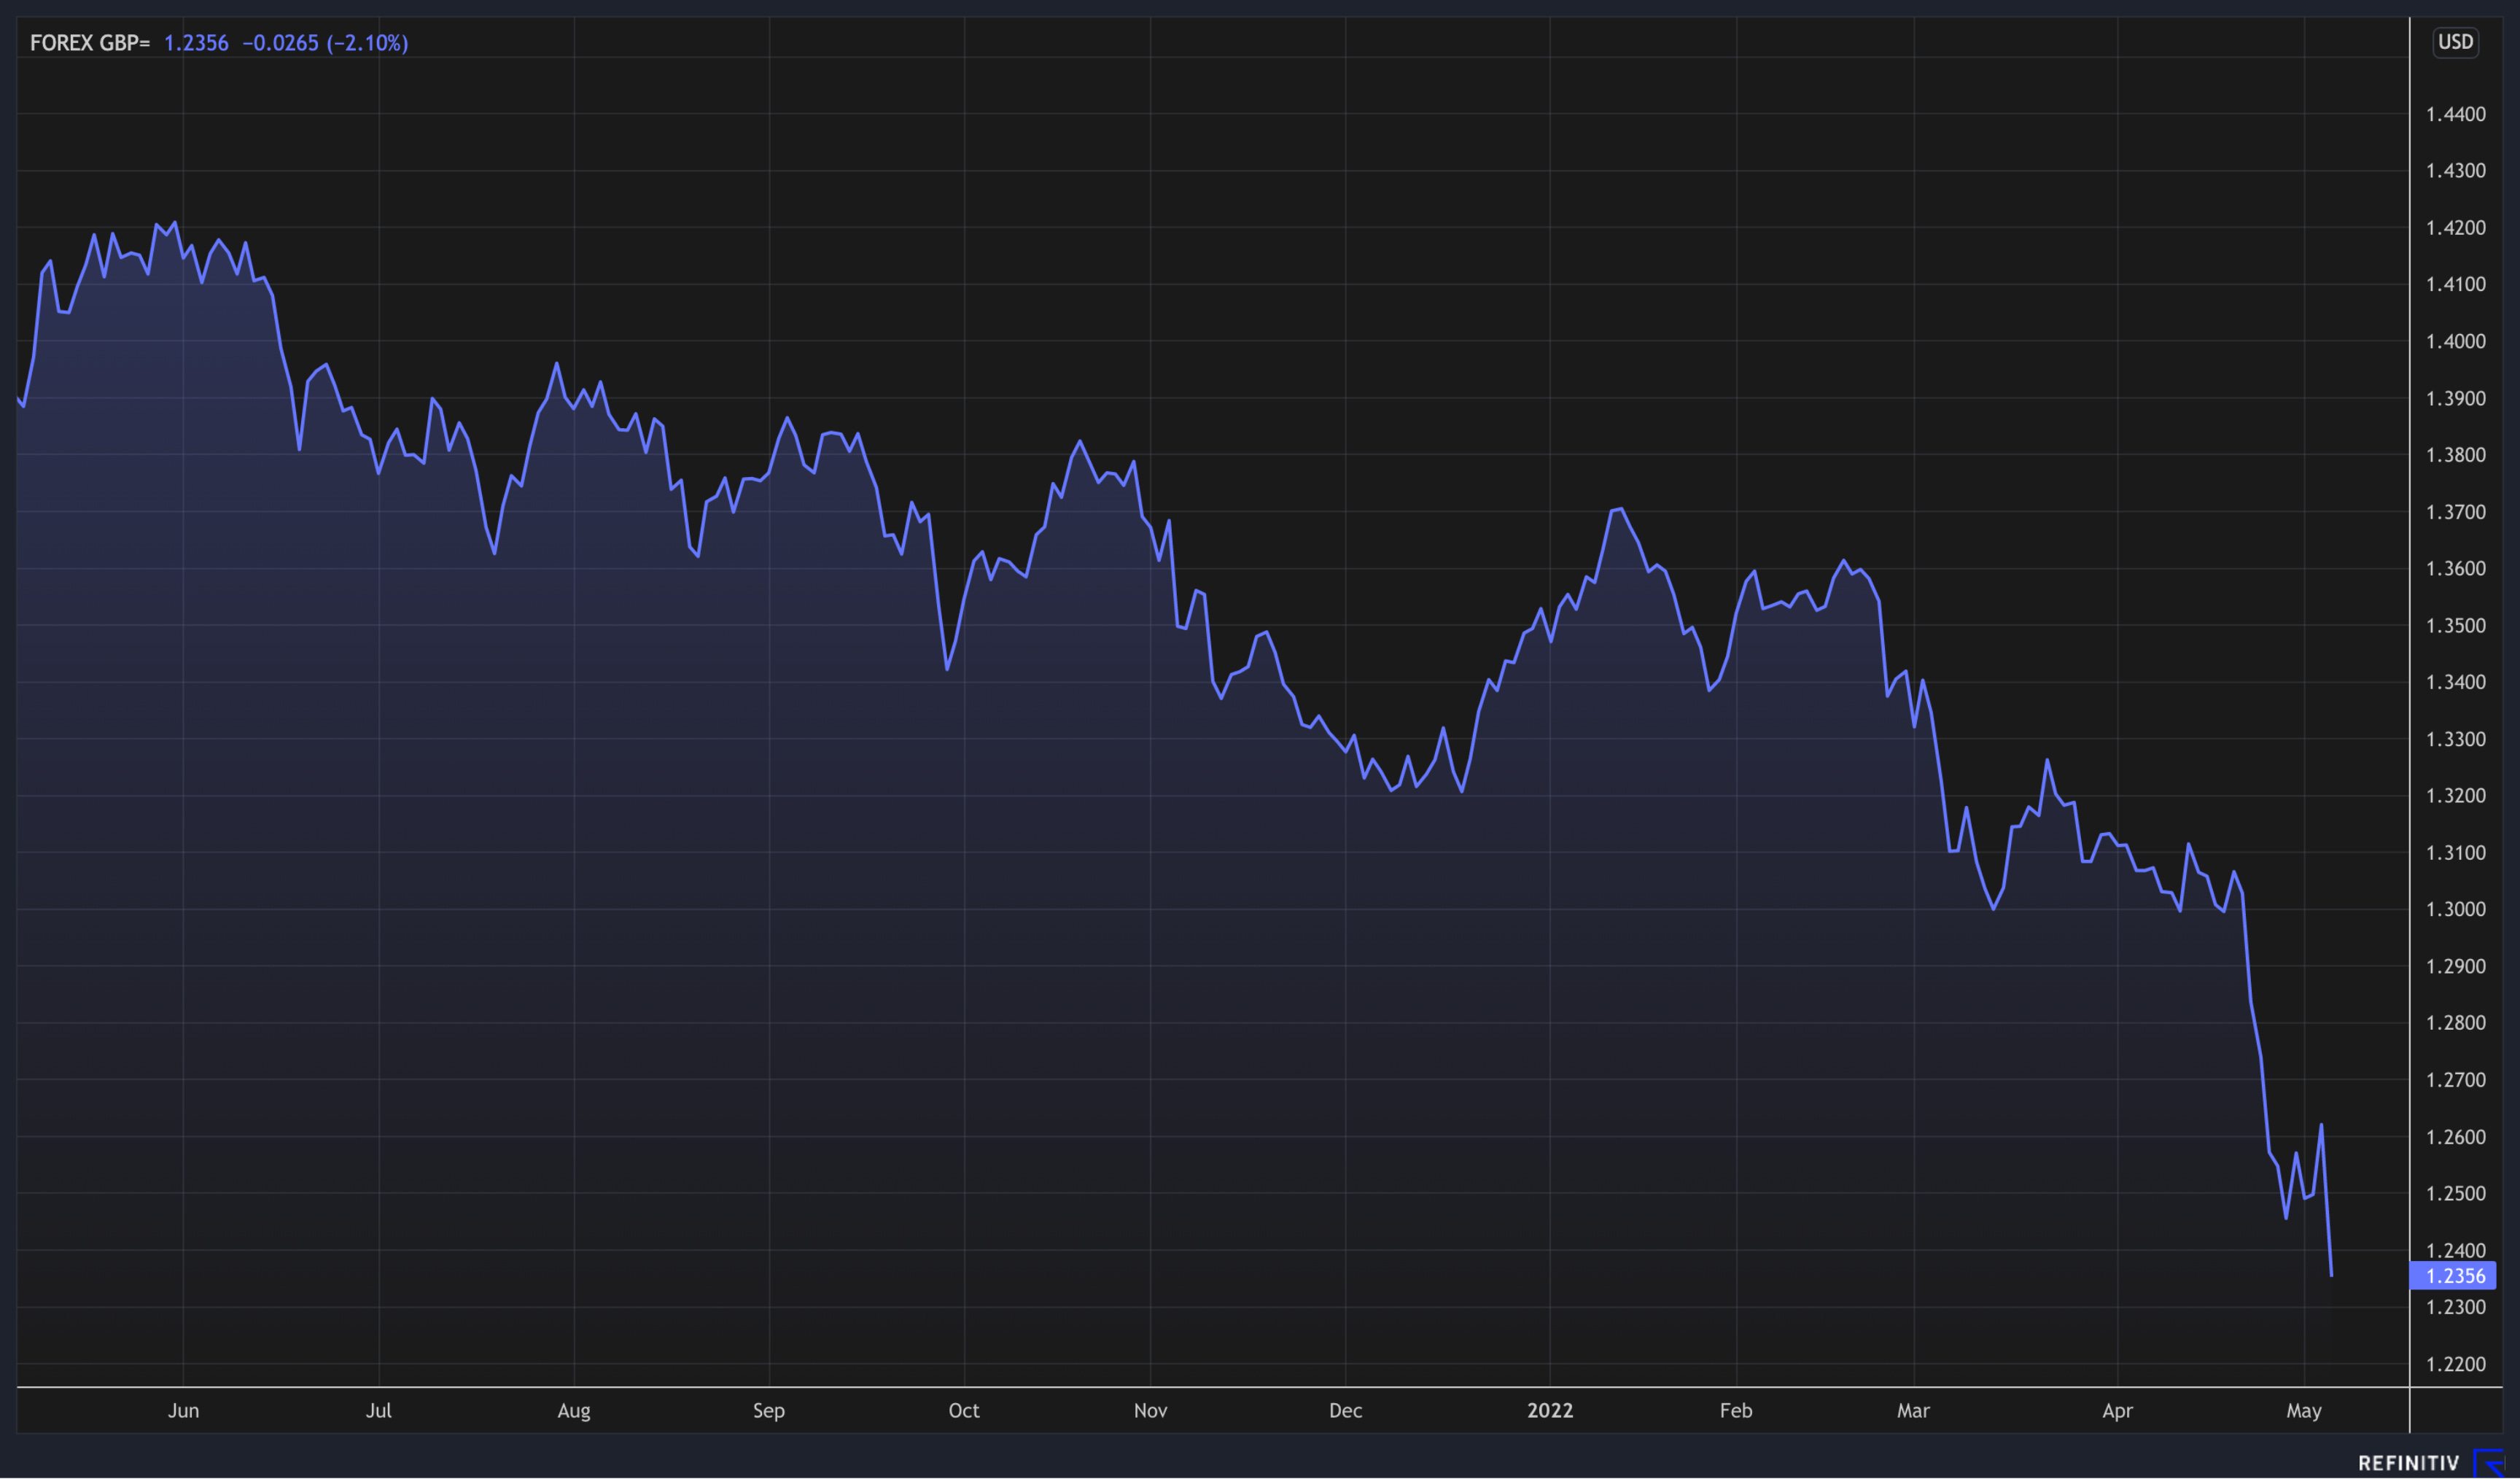
Task: Click the 1.3500 price axis label
Action: click(2456, 626)
